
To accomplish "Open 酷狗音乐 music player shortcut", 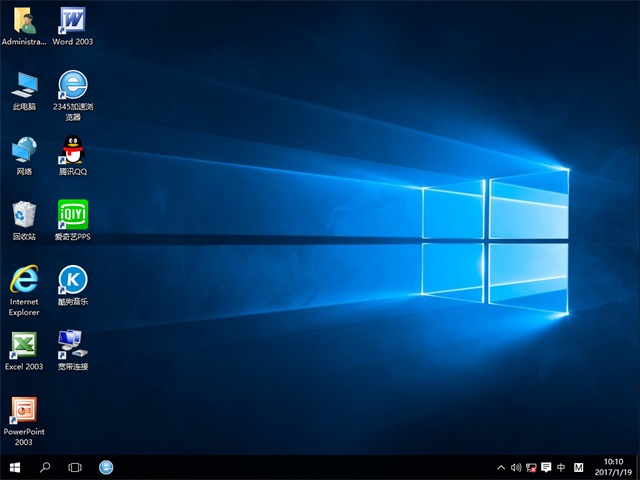I will 73,279.
